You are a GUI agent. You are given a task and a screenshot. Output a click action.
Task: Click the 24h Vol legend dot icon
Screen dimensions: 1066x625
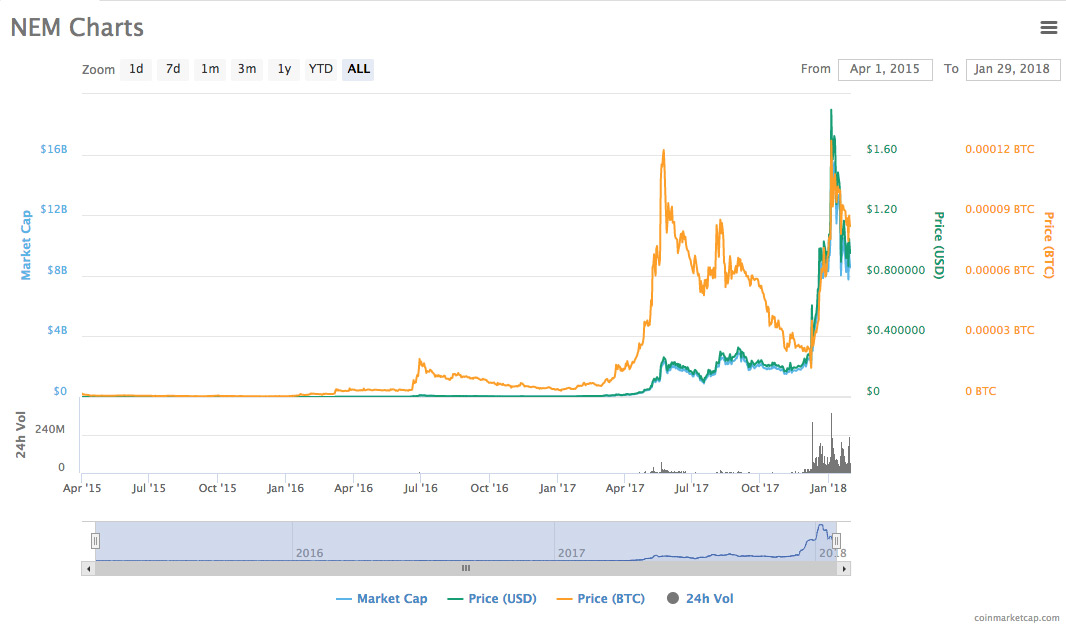[x=673, y=598]
